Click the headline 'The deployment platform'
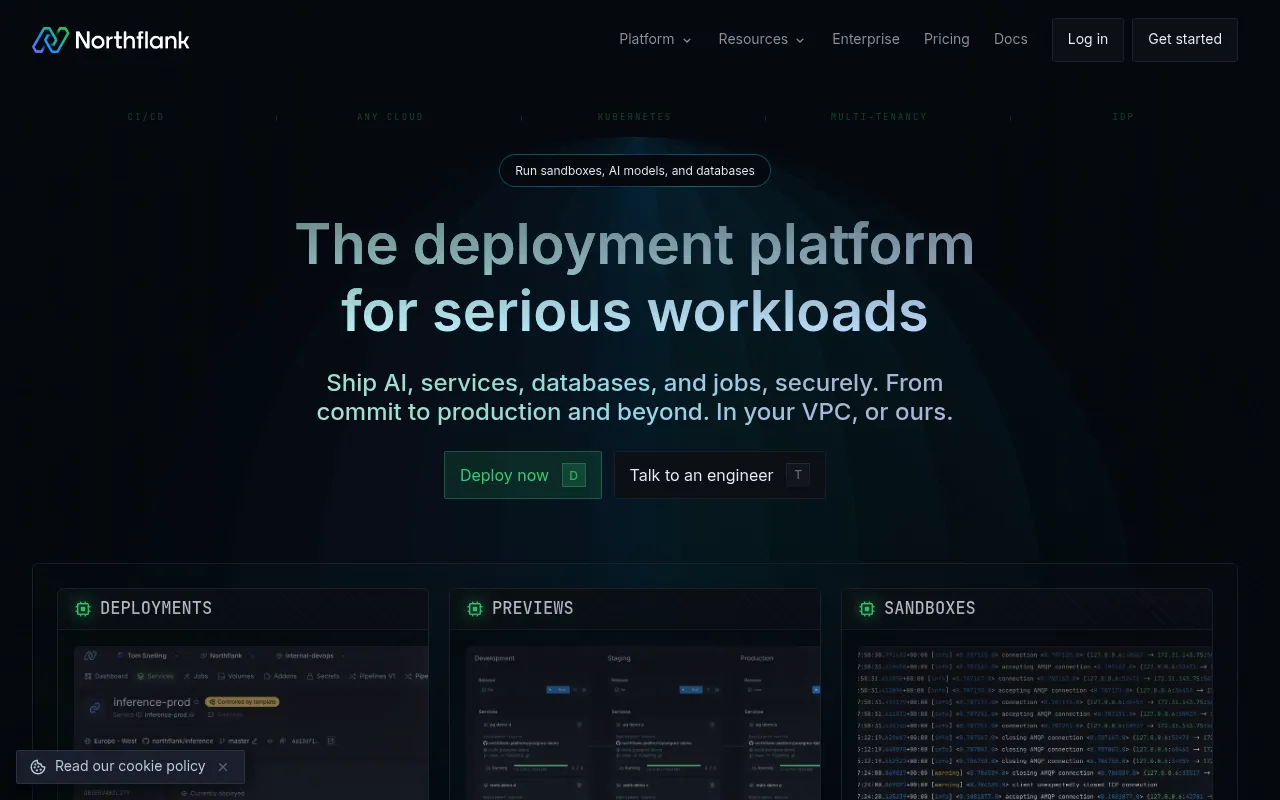Screen dimensions: 1280x800 pyautogui.click(x=635, y=244)
